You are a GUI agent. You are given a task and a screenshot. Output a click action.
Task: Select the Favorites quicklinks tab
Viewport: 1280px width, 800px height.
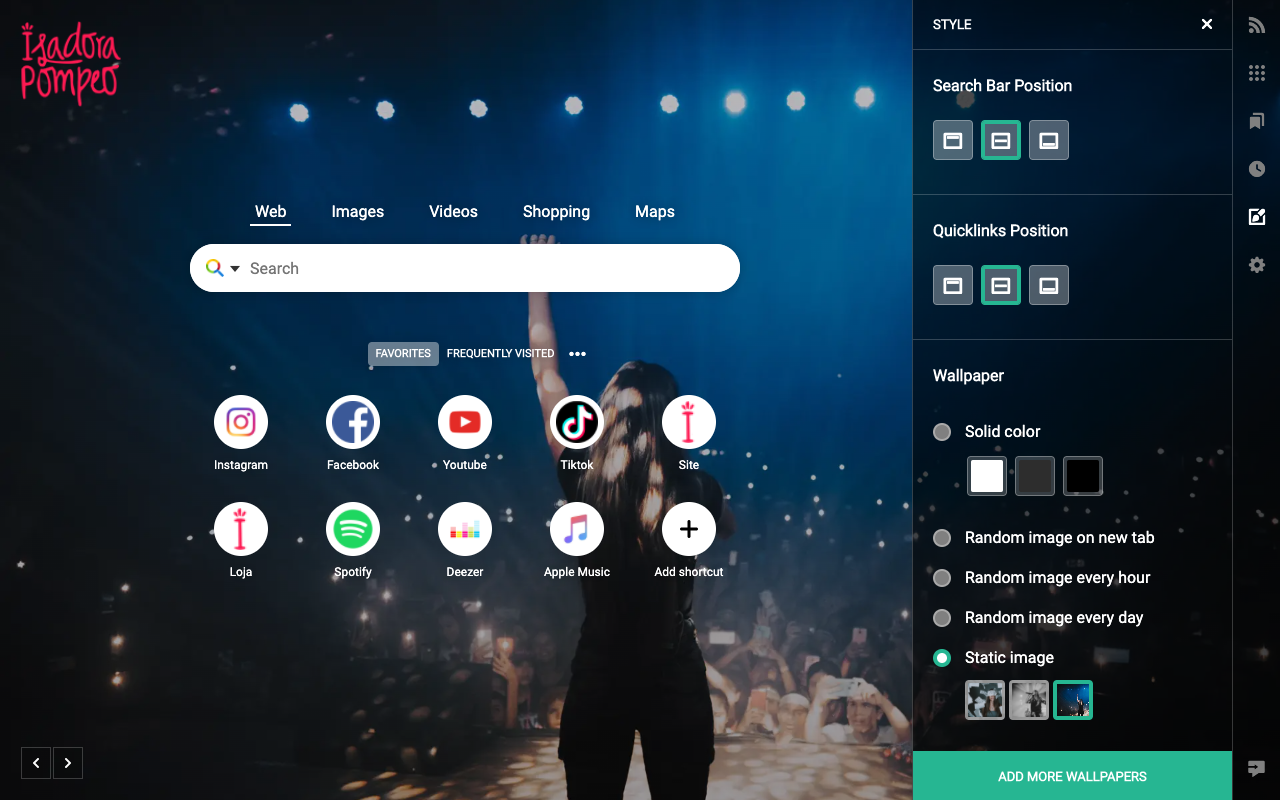click(403, 354)
